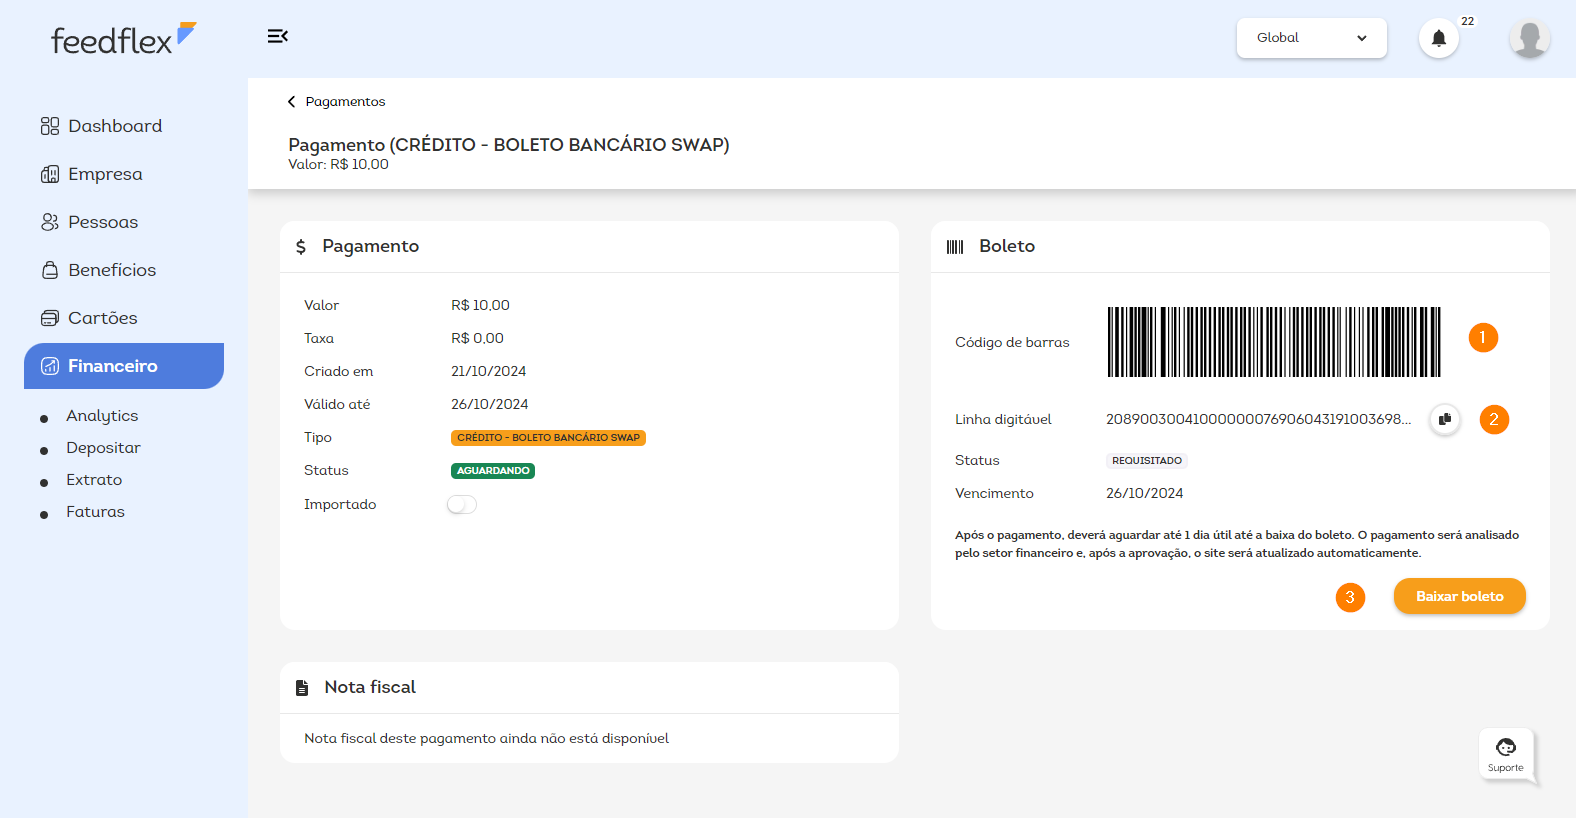Viewport: 1576px width, 818px height.
Task: Collapse the sidebar with the hamburger icon
Action: click(x=277, y=36)
